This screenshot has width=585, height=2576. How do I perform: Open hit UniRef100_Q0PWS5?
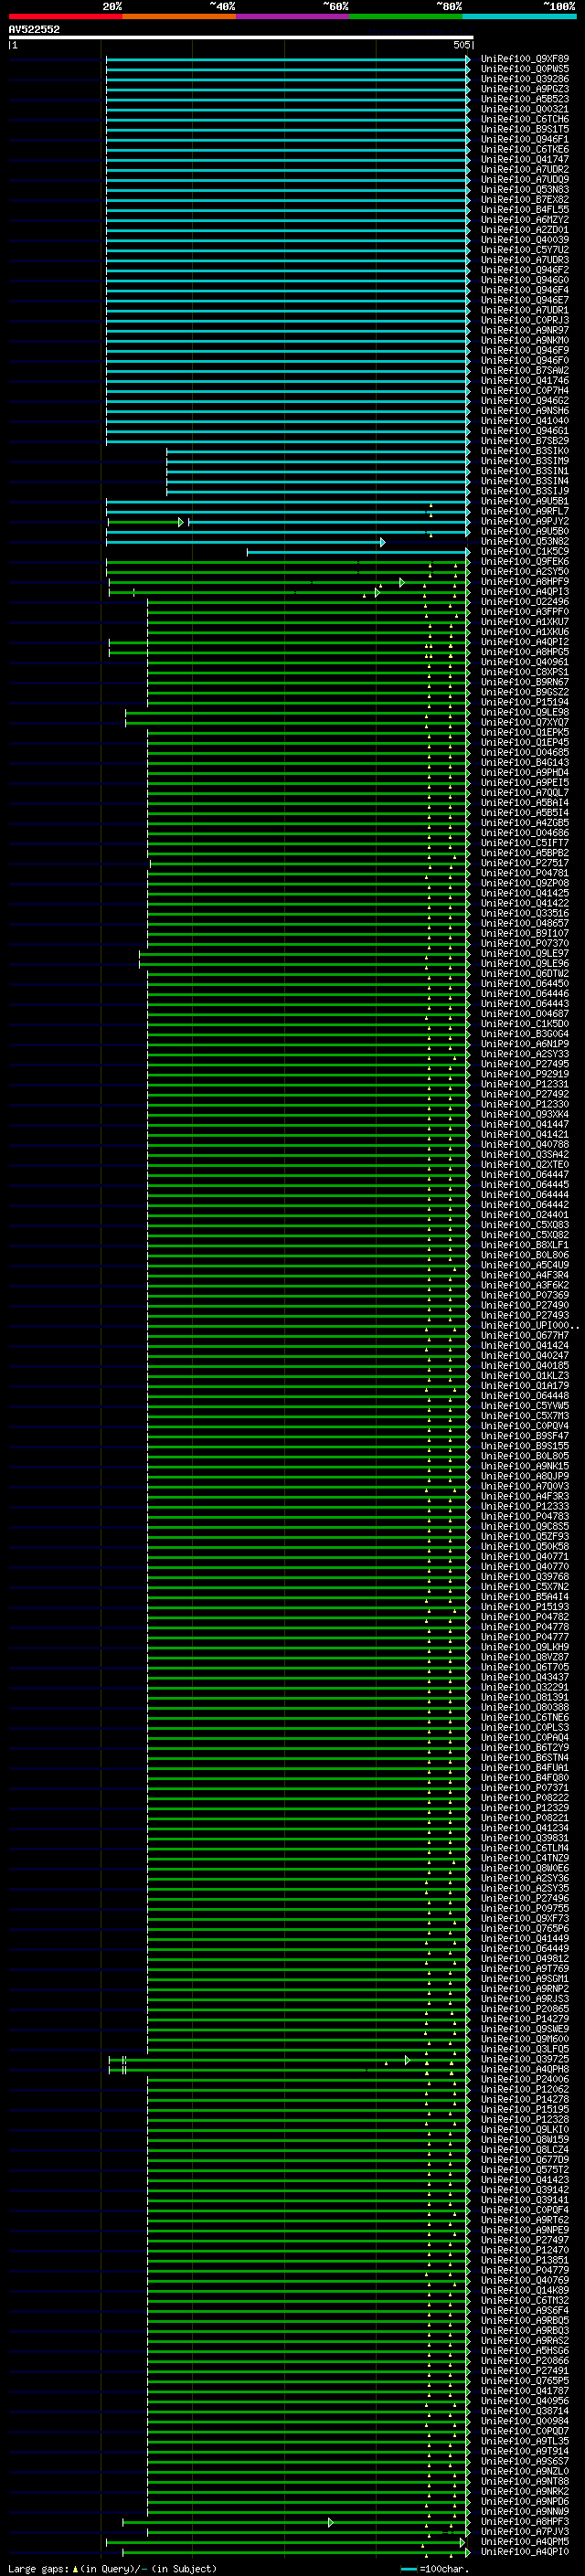click(x=524, y=69)
